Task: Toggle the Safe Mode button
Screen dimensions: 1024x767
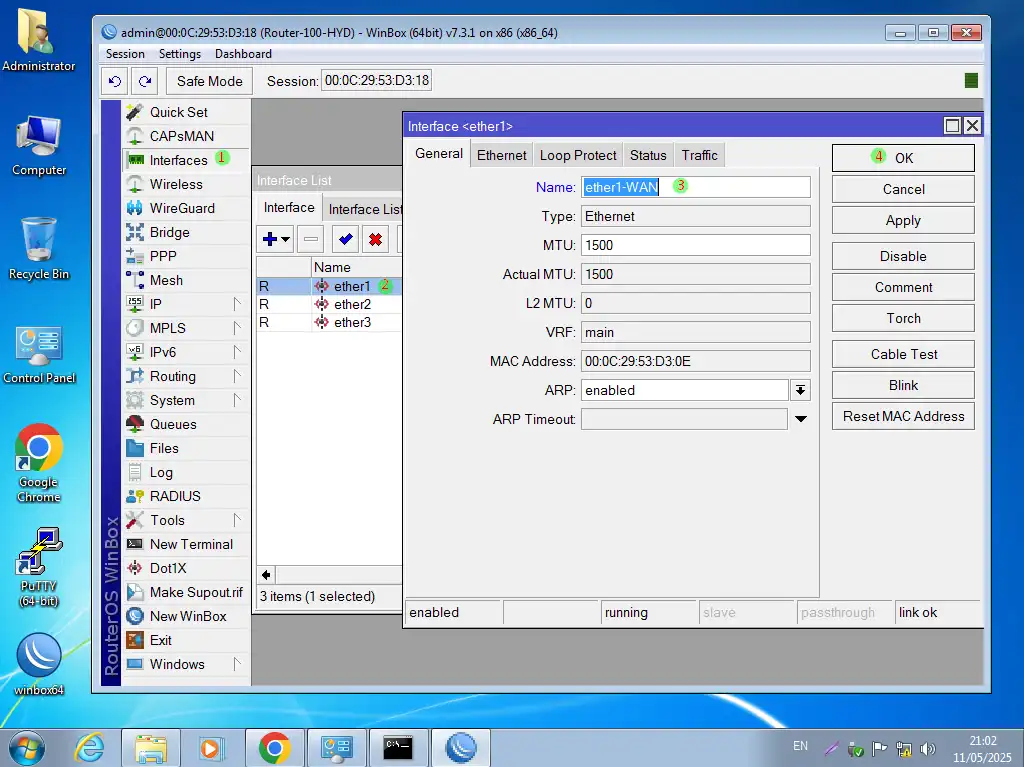Action: pyautogui.click(x=209, y=81)
